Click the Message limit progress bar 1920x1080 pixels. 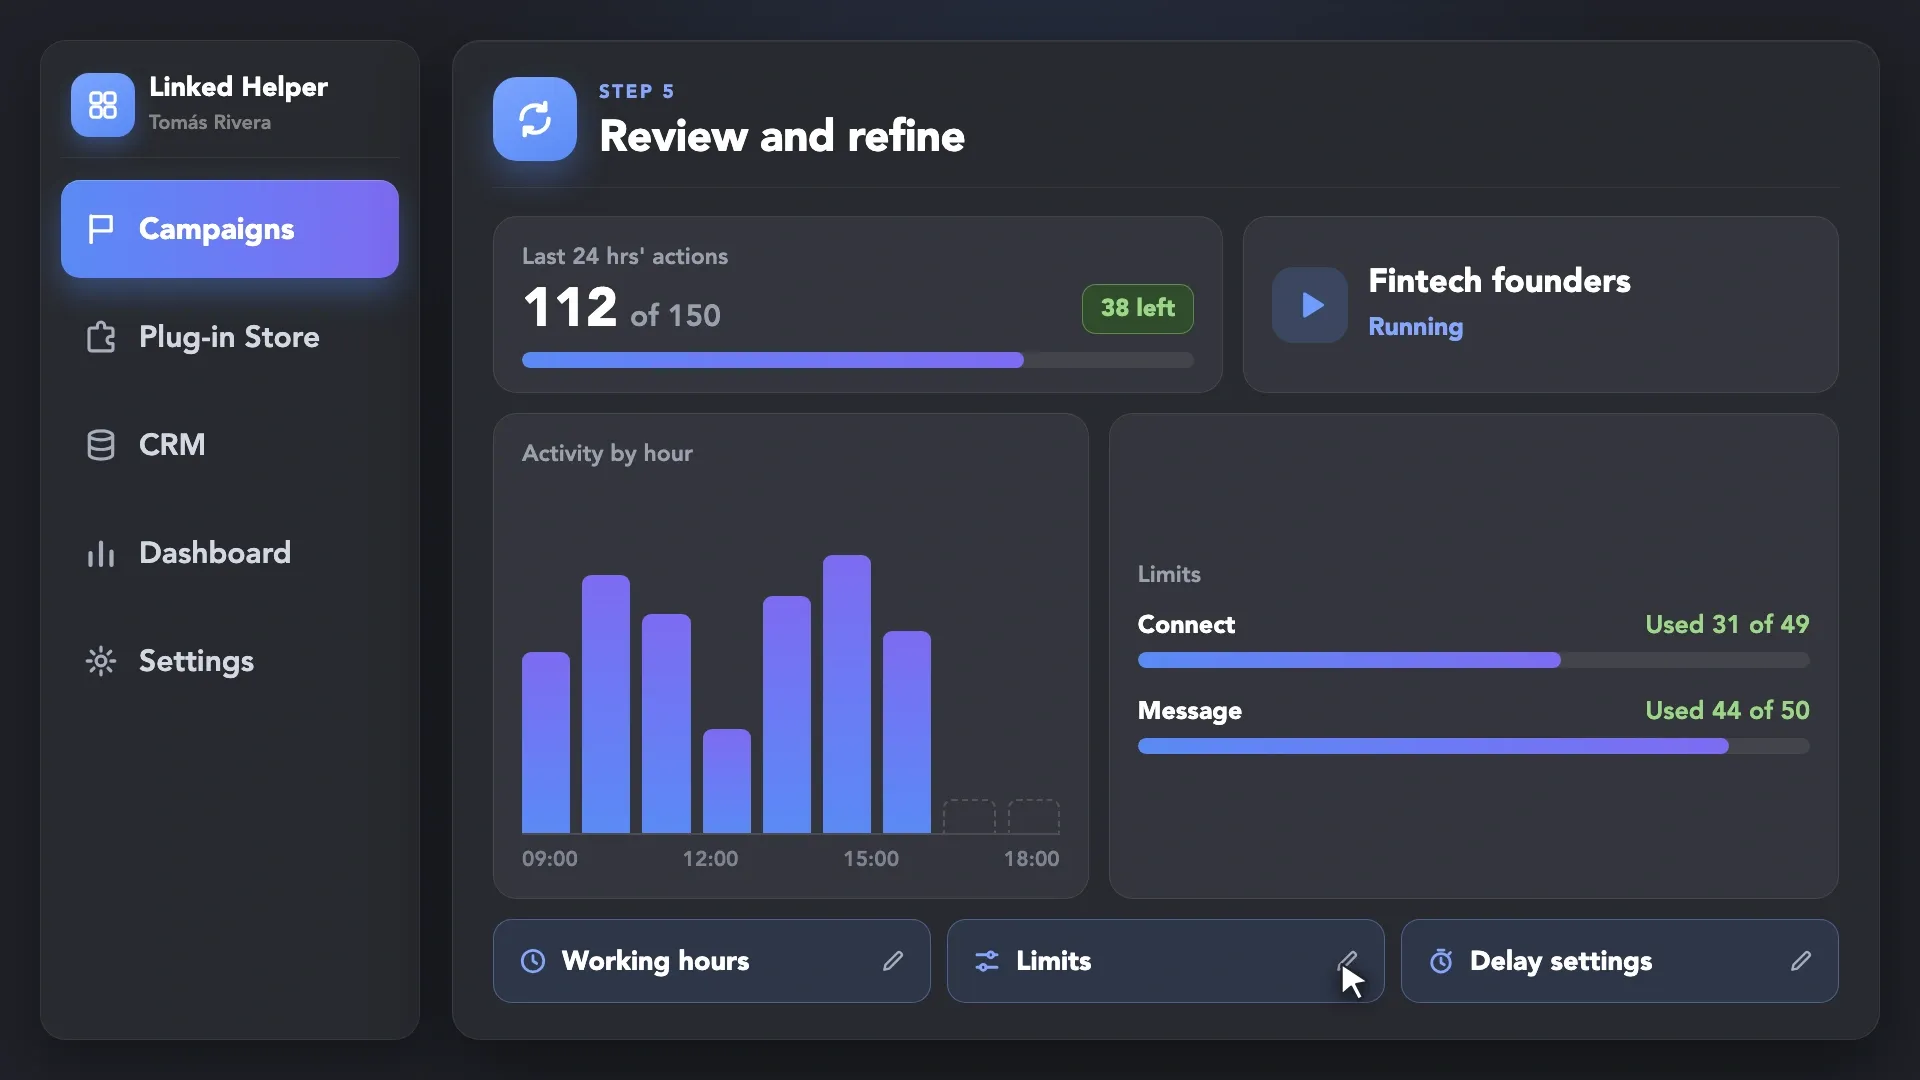1473,746
